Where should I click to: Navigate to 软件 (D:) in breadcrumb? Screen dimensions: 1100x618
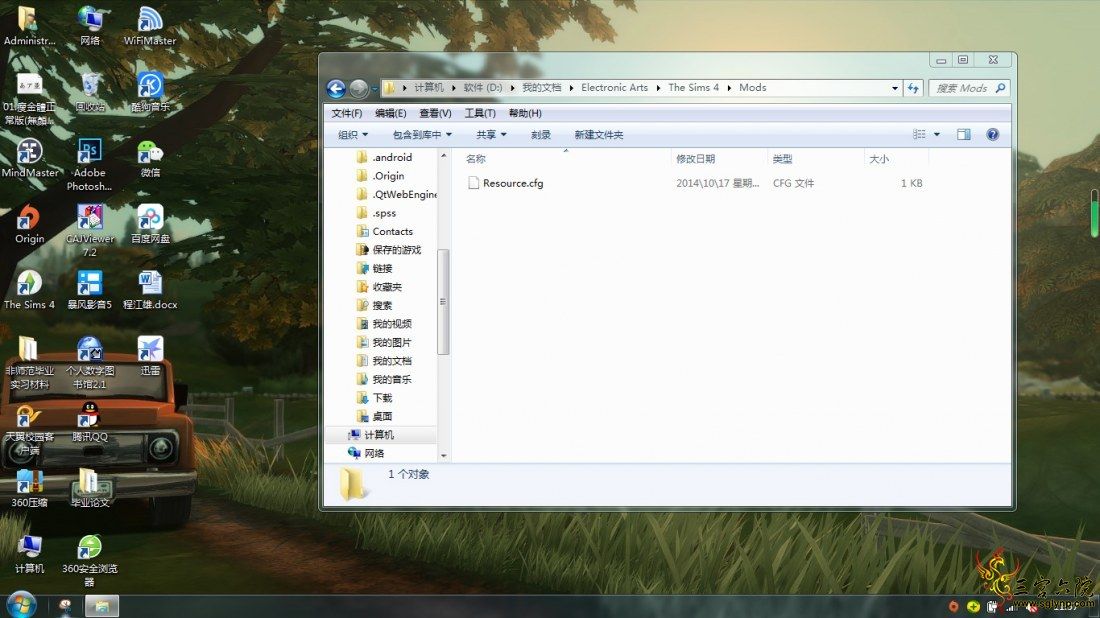(x=483, y=88)
